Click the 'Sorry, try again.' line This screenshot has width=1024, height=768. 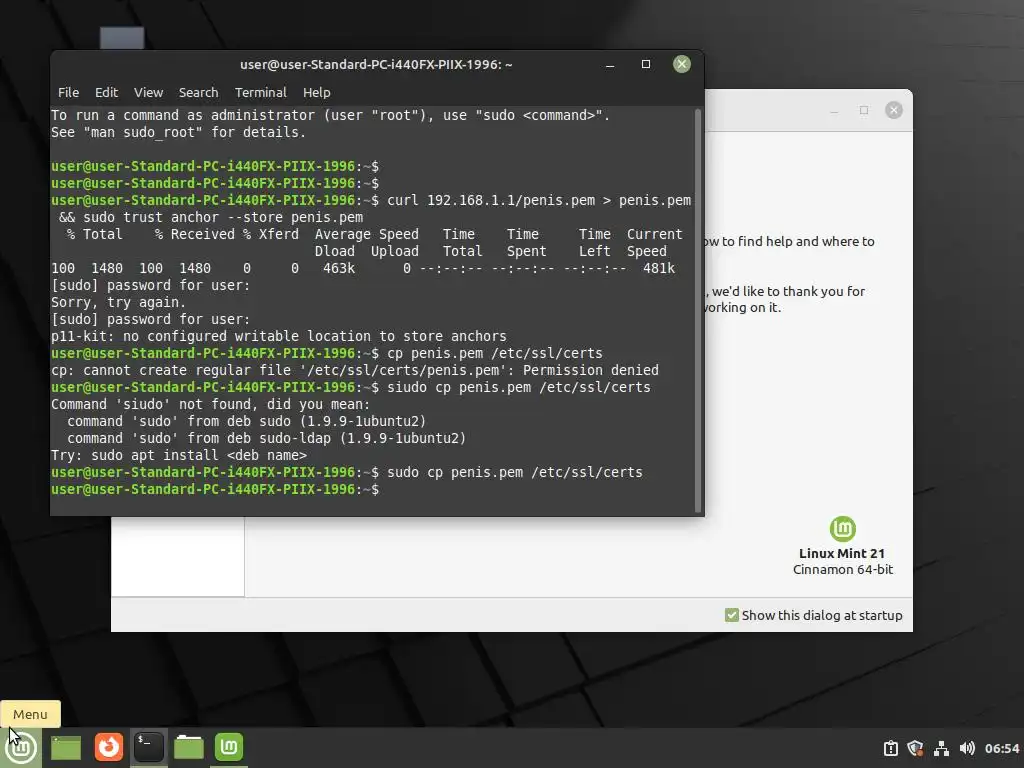pos(118,302)
